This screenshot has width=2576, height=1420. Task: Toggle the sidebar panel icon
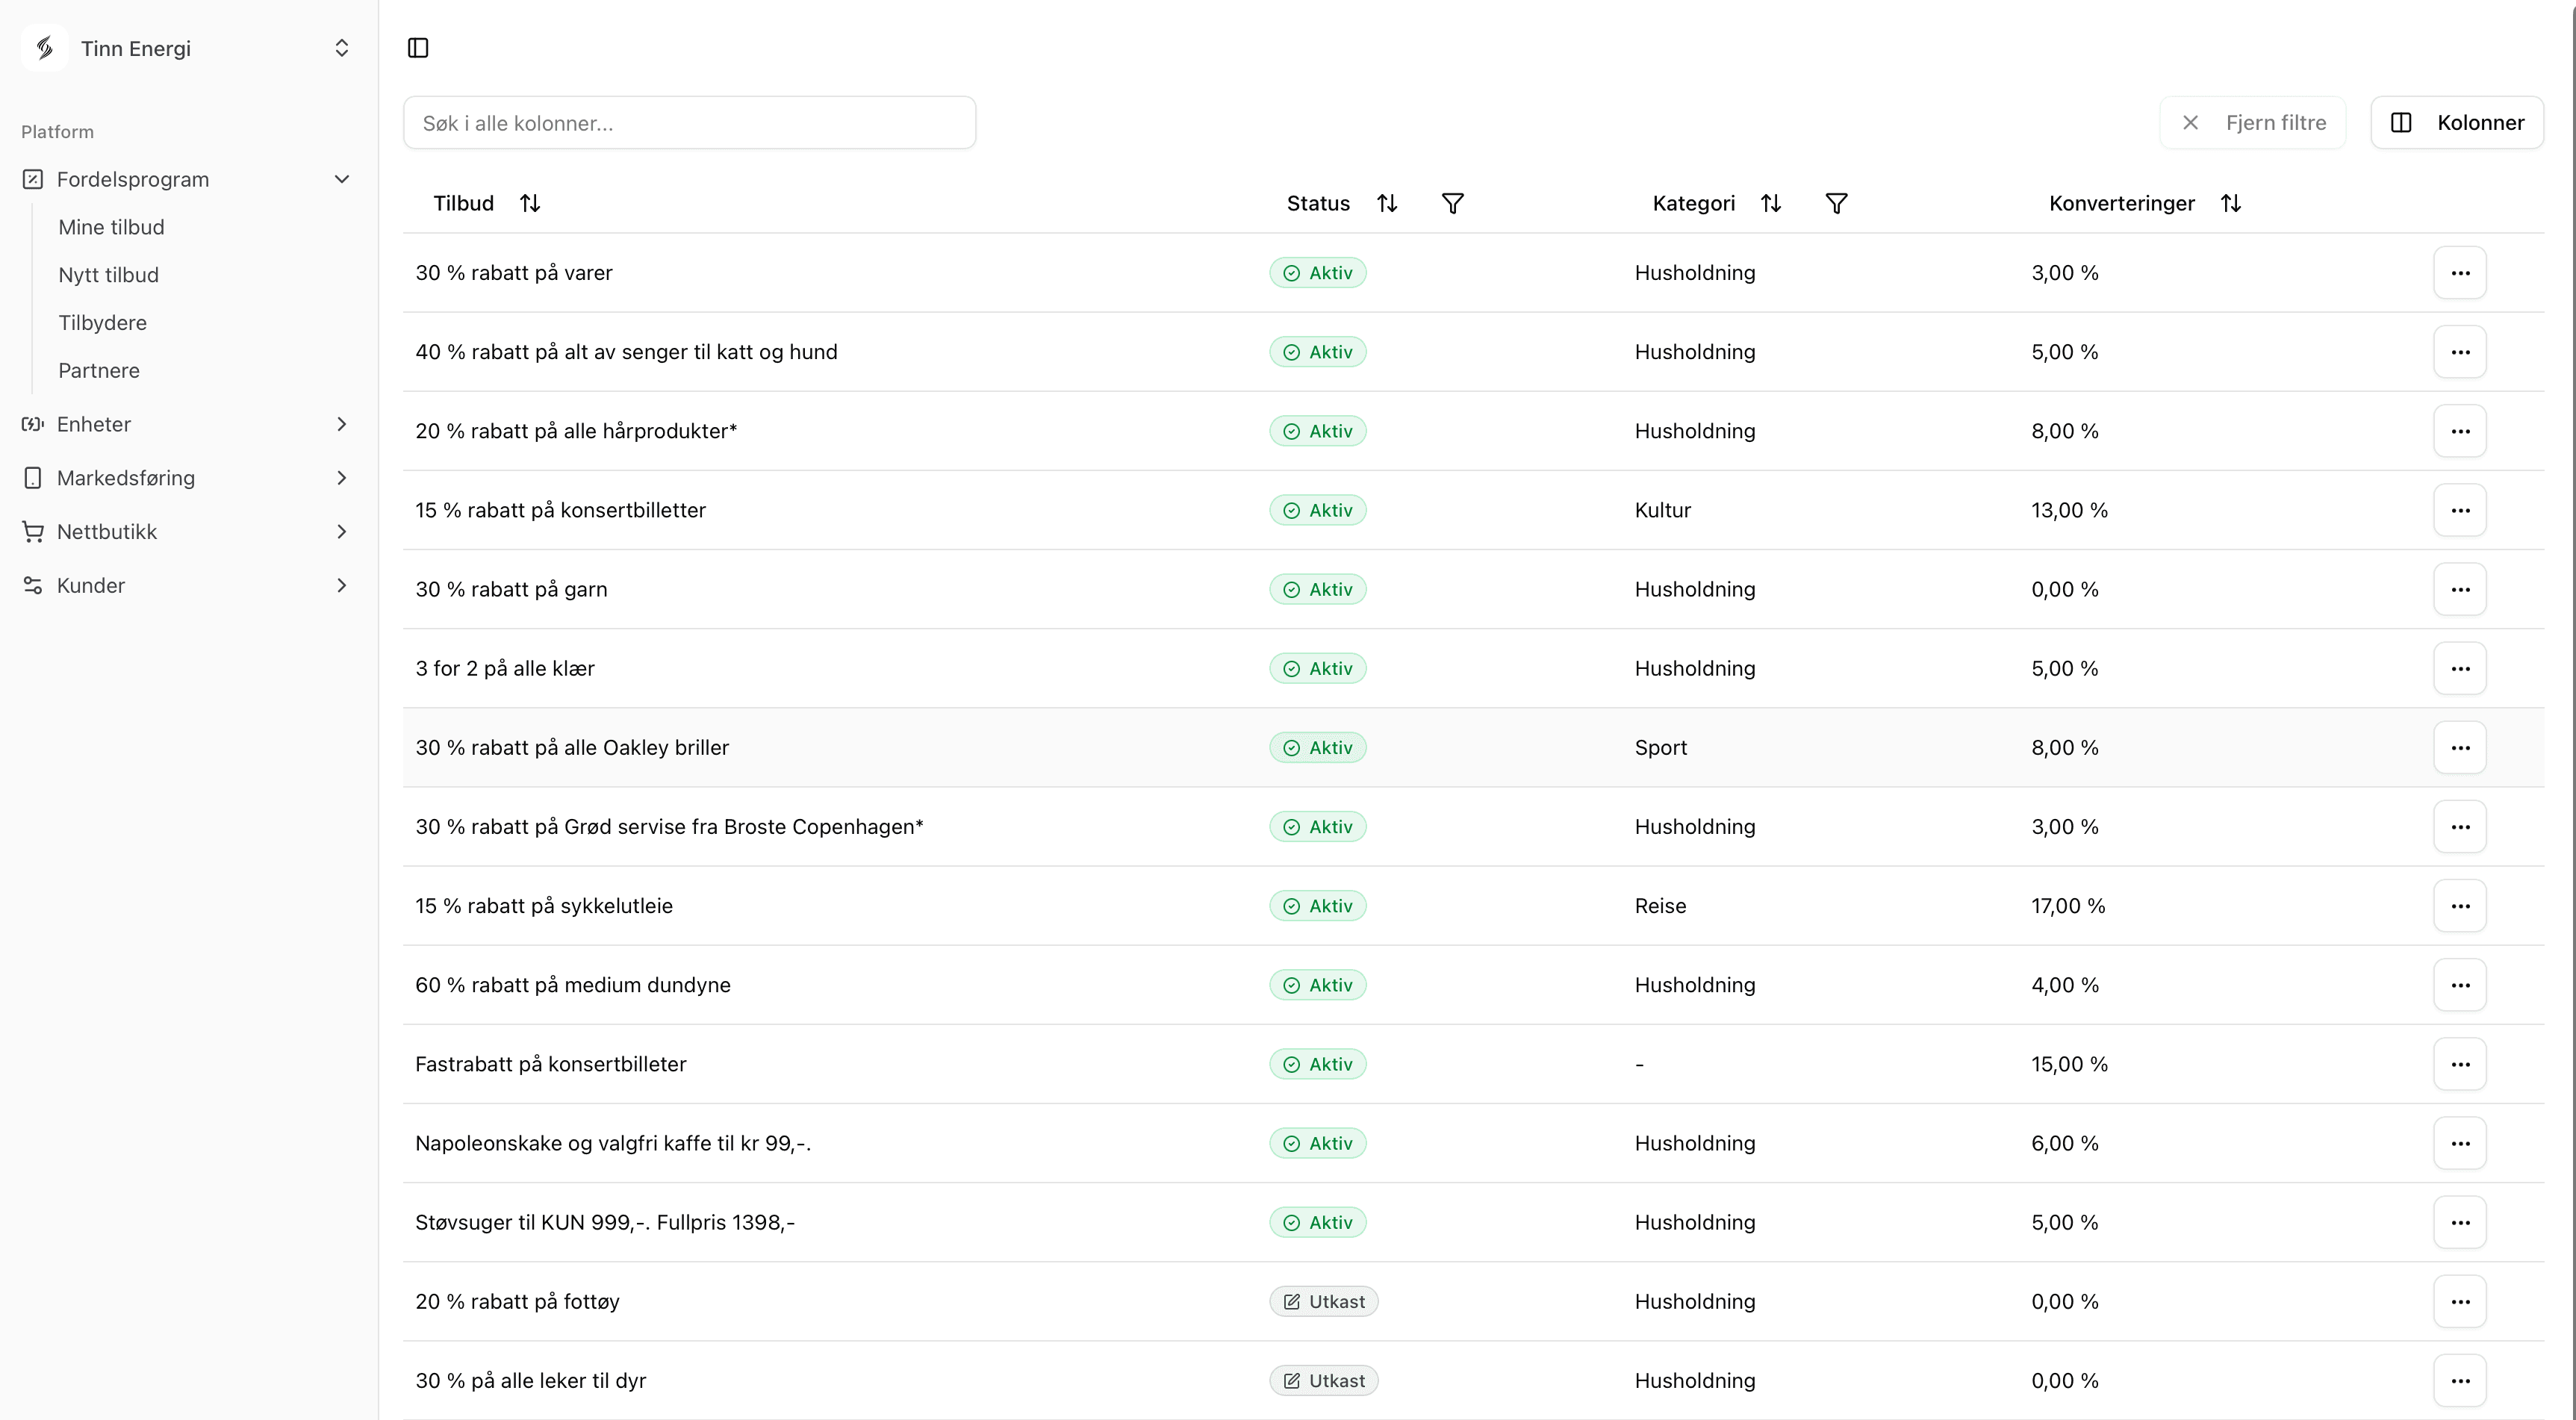418,48
